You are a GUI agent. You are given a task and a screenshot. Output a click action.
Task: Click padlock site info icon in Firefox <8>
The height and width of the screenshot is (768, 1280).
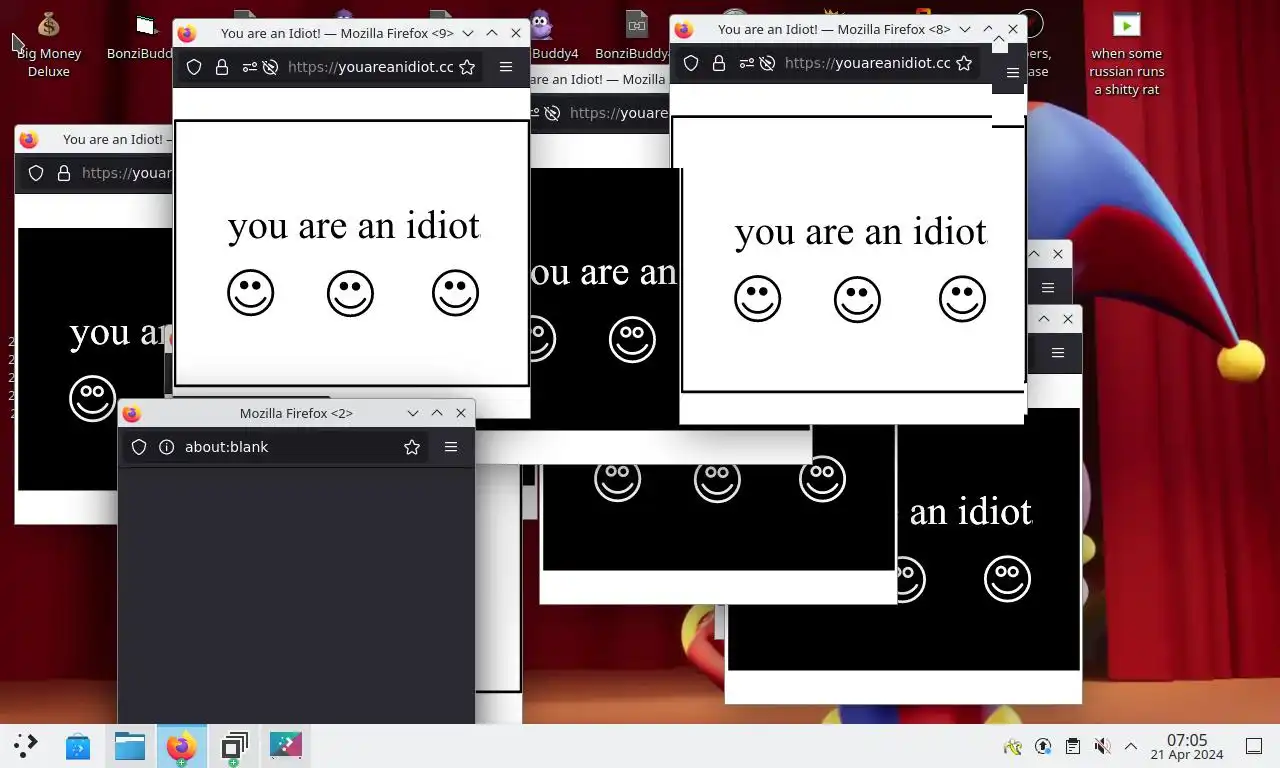tap(718, 63)
